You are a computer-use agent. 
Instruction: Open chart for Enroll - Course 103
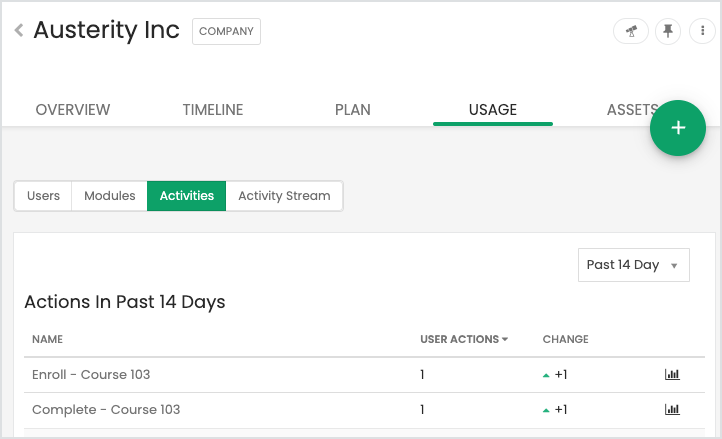point(672,375)
